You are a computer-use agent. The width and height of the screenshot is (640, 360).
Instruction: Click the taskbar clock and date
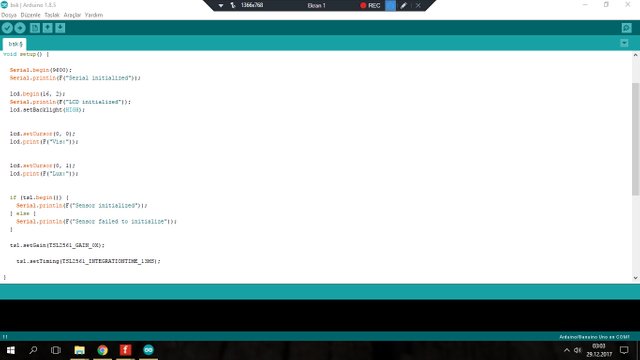(599, 350)
